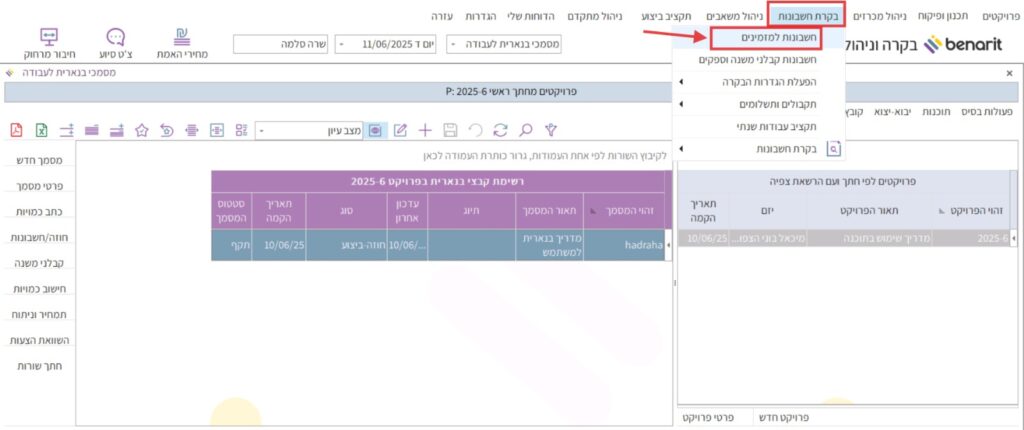Click the PDF export icon
Viewport: 1024px width, 430px height.
point(16,130)
